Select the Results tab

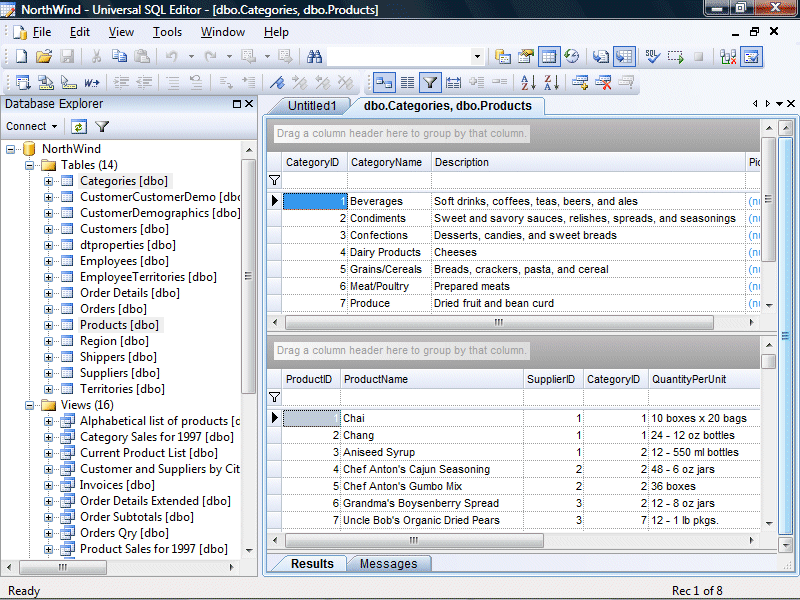click(312, 563)
